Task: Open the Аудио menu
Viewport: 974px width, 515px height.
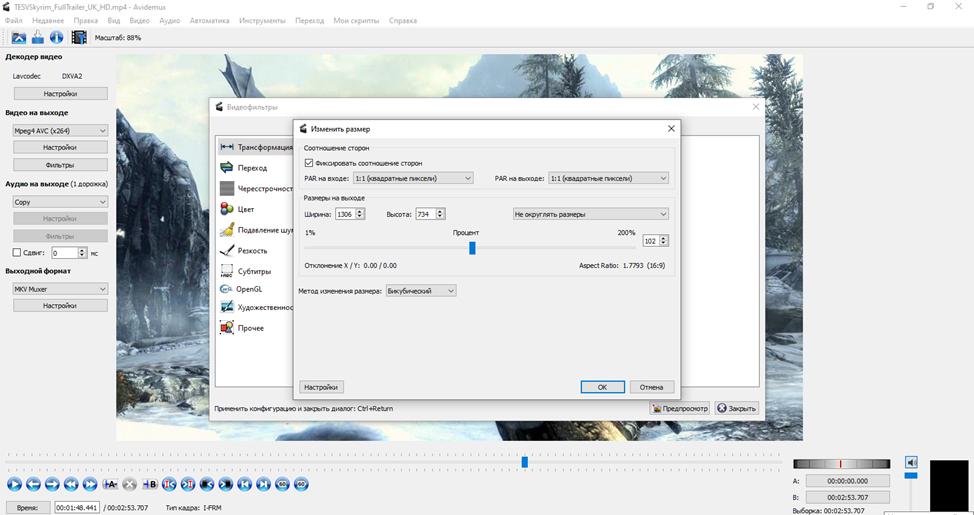Action: point(170,21)
